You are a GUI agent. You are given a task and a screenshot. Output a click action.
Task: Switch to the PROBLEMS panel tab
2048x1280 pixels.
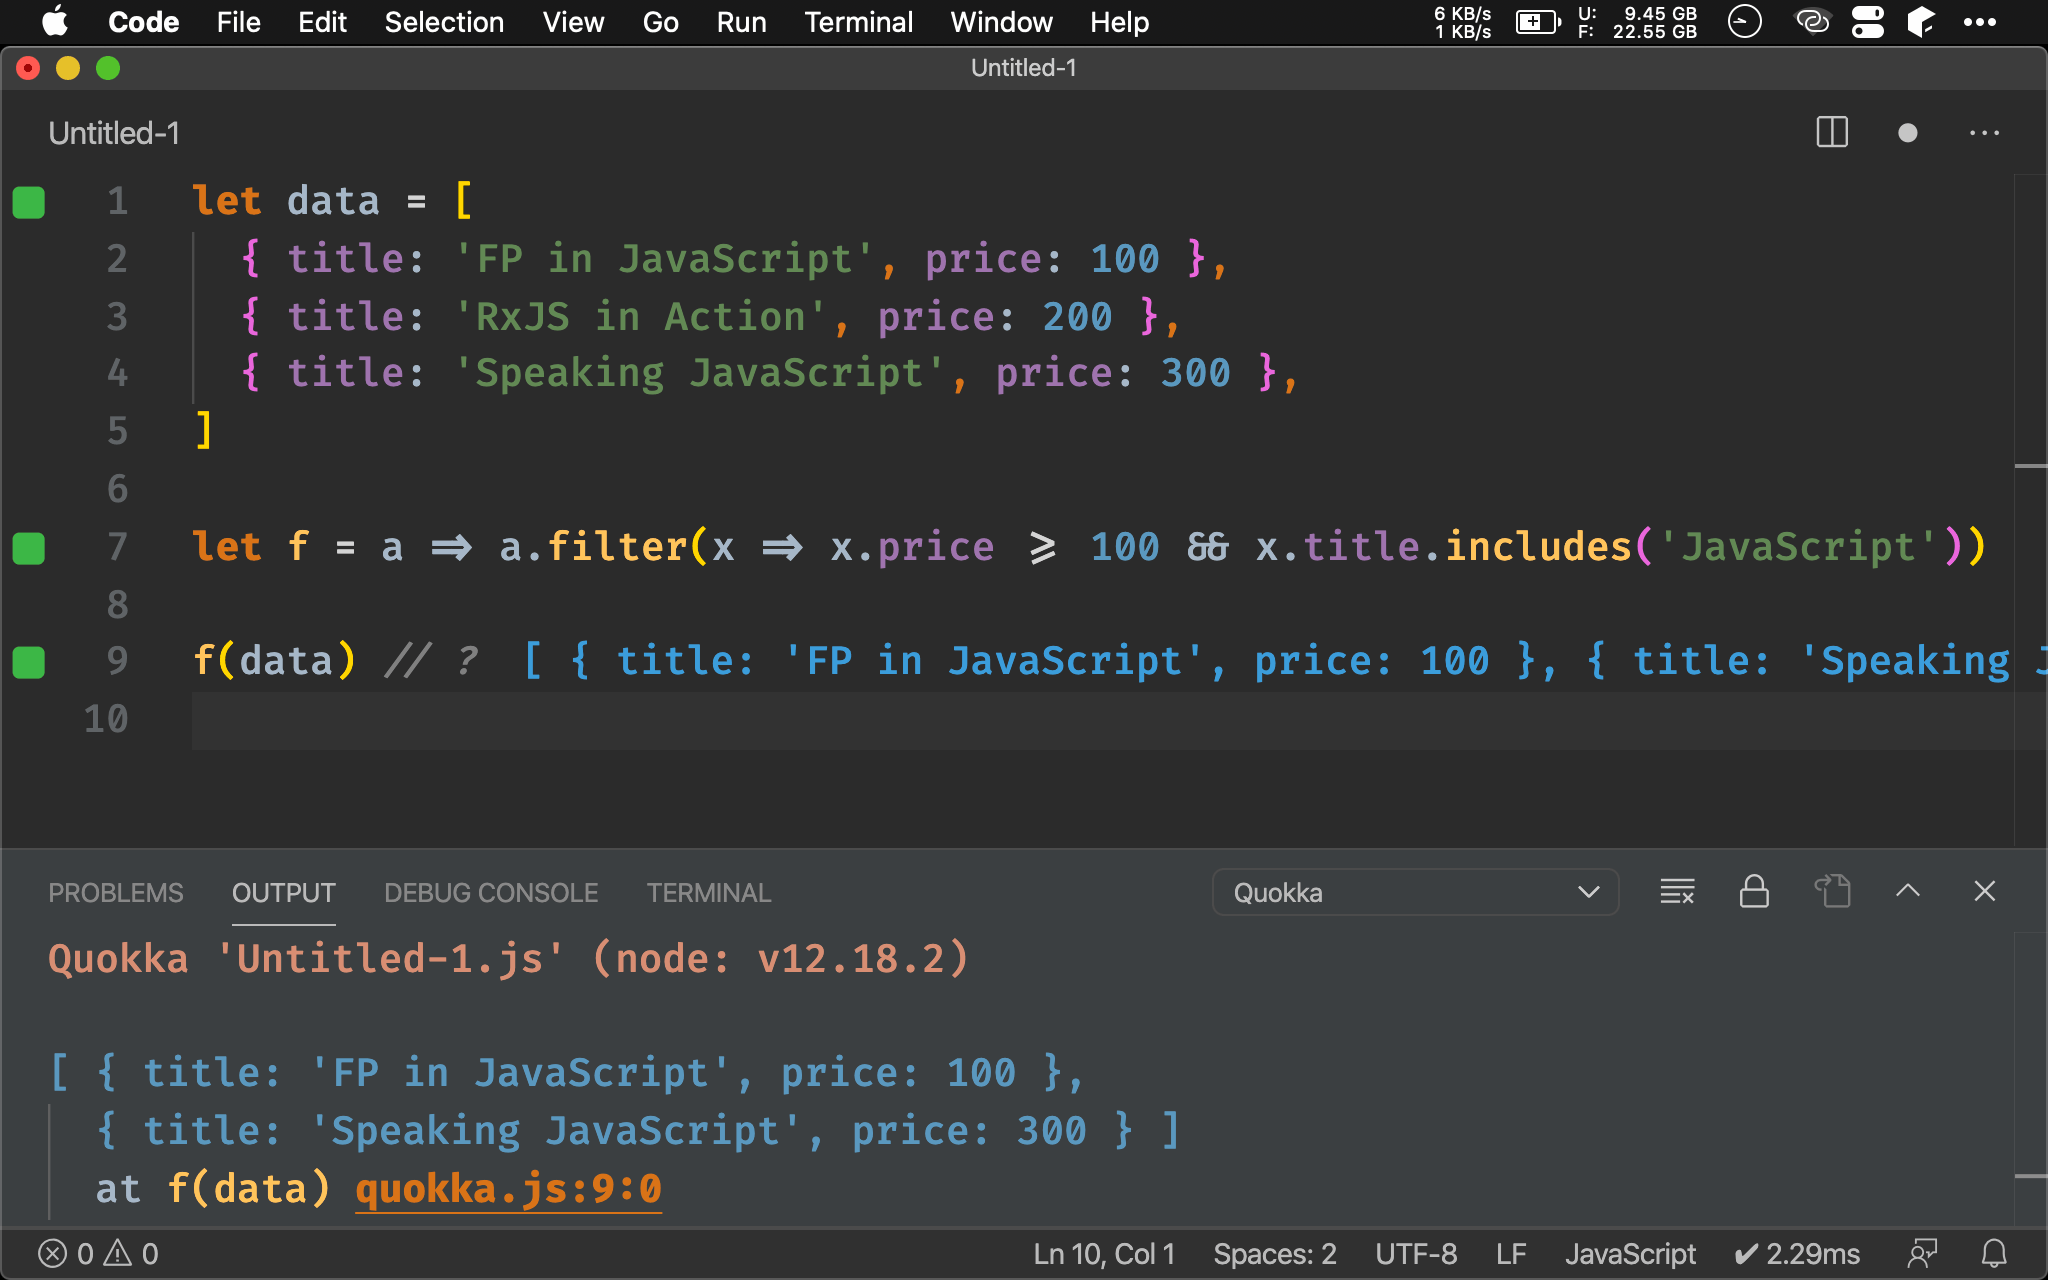point(116,893)
